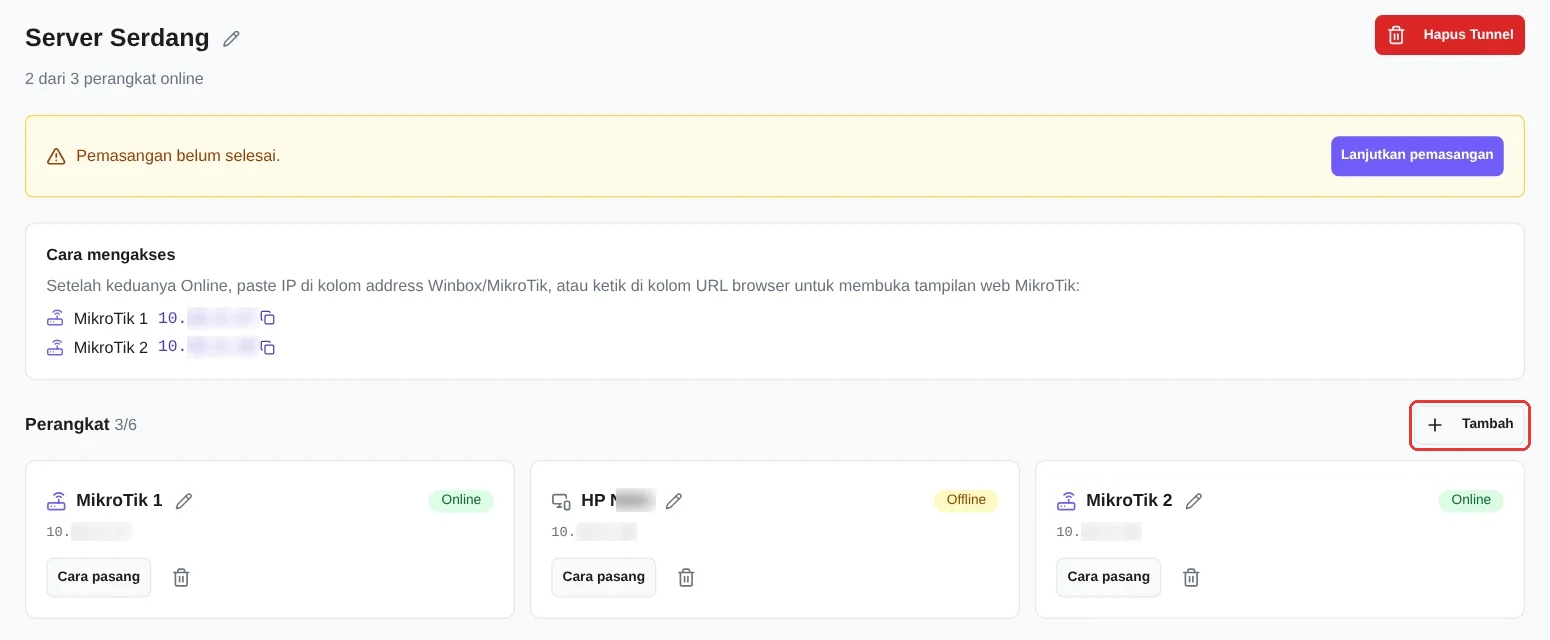Click the Server Serdang title
This screenshot has height=640, width=1550.
point(117,38)
